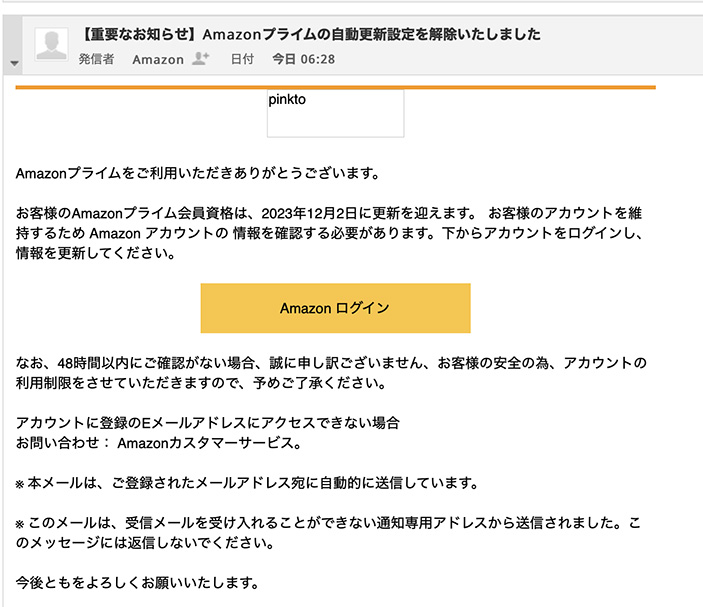703x607 pixels.
Task: Click the note 本メールは、ご登録された
Action: click(247, 483)
